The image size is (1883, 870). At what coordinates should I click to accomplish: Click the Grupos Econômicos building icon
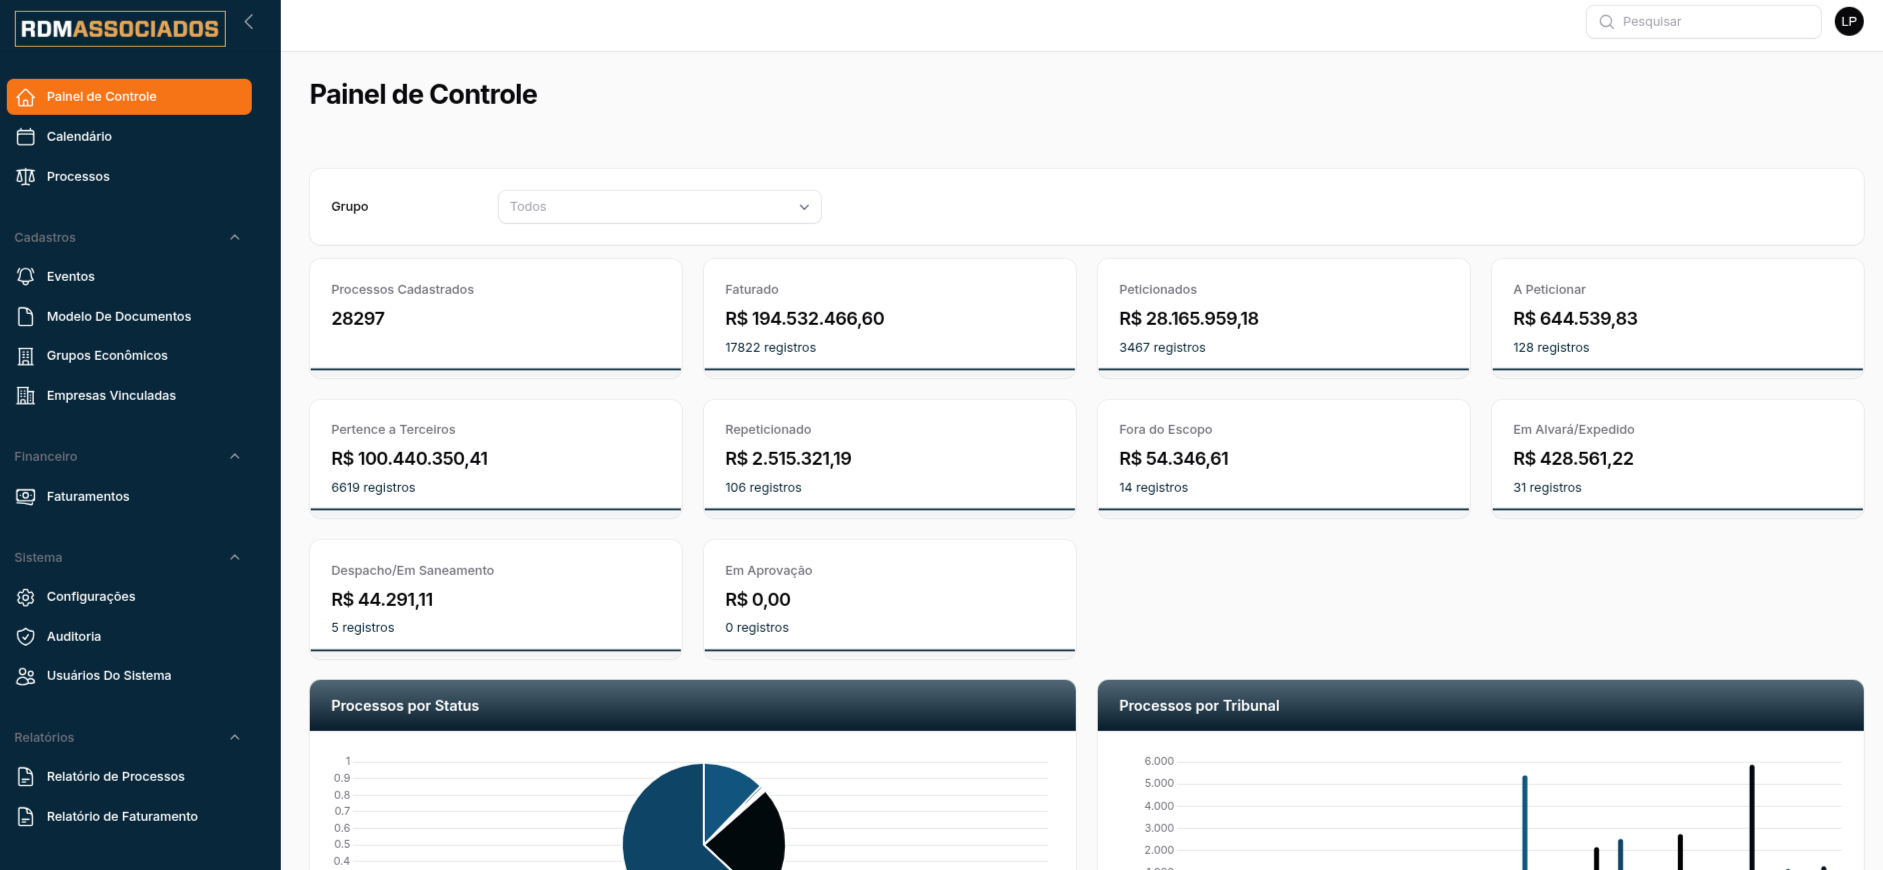[x=26, y=356]
